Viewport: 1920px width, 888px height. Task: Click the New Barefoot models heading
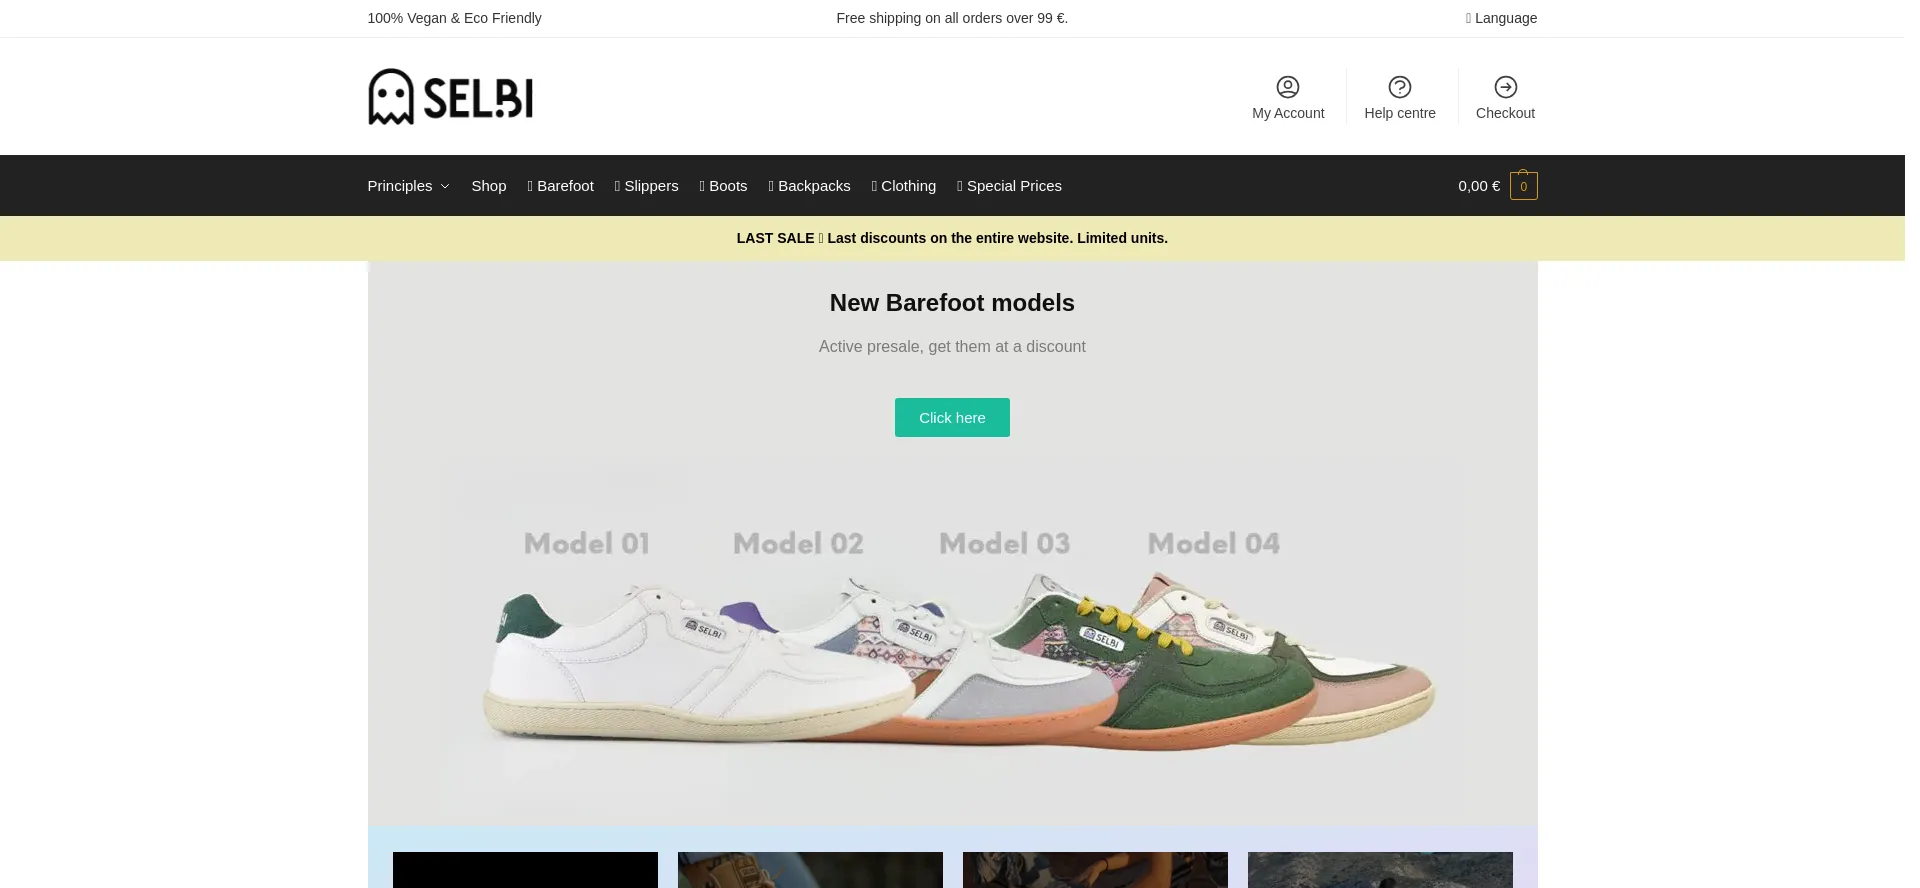click(x=951, y=303)
